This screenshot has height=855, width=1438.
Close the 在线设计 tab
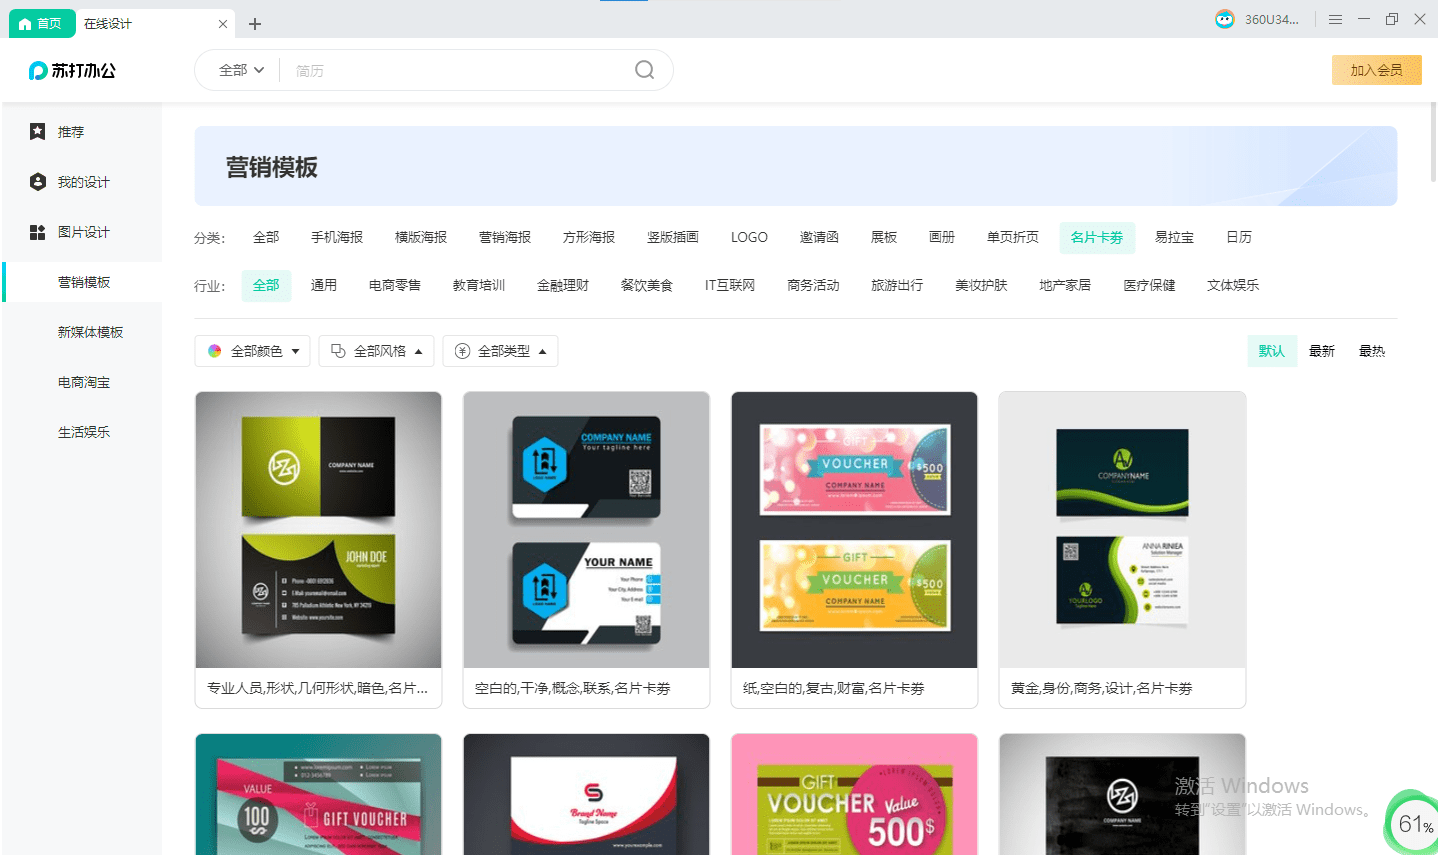[x=223, y=24]
